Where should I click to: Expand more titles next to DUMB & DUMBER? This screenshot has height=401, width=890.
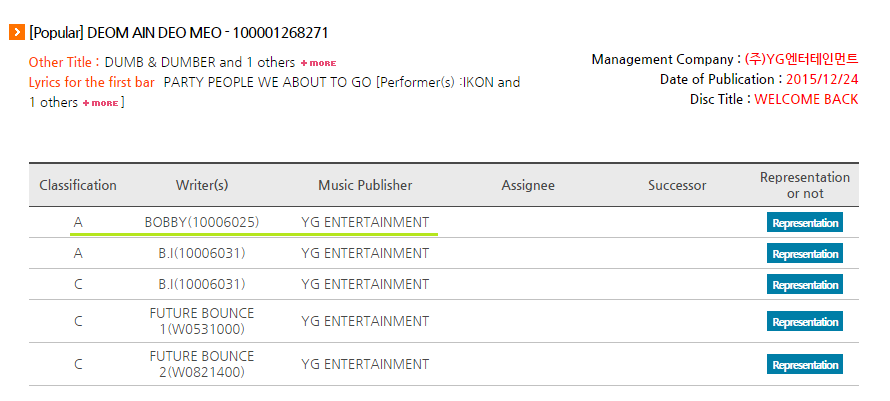click(318, 63)
